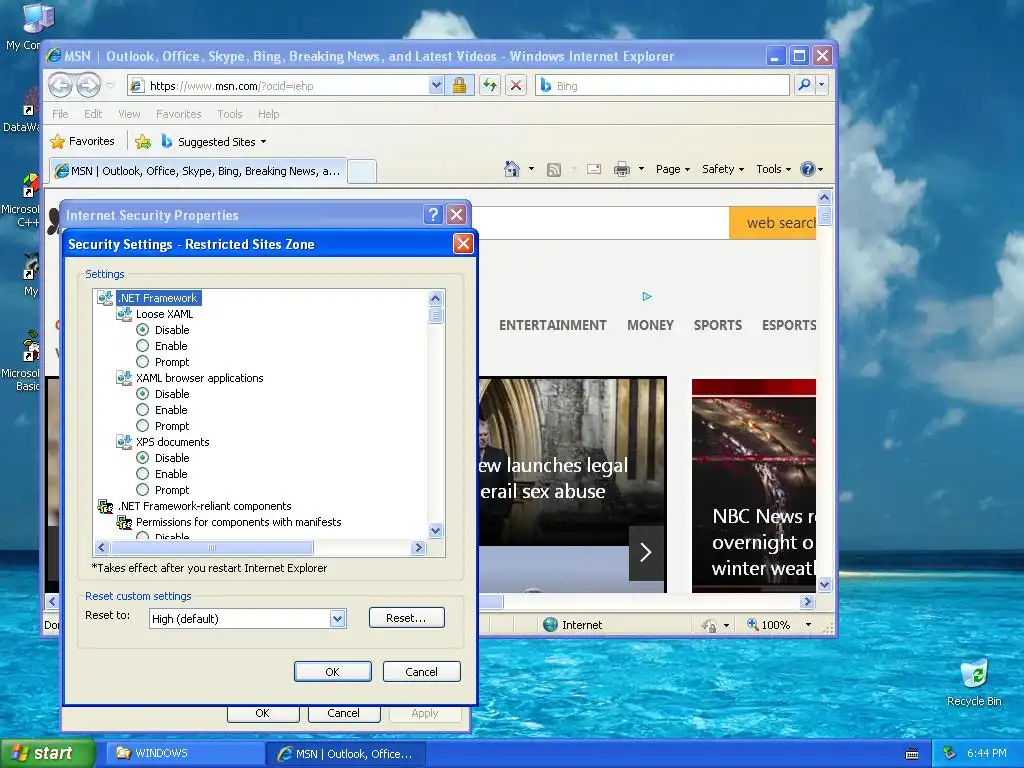
Task: Click OK in the Security Settings dialog
Action: point(332,671)
